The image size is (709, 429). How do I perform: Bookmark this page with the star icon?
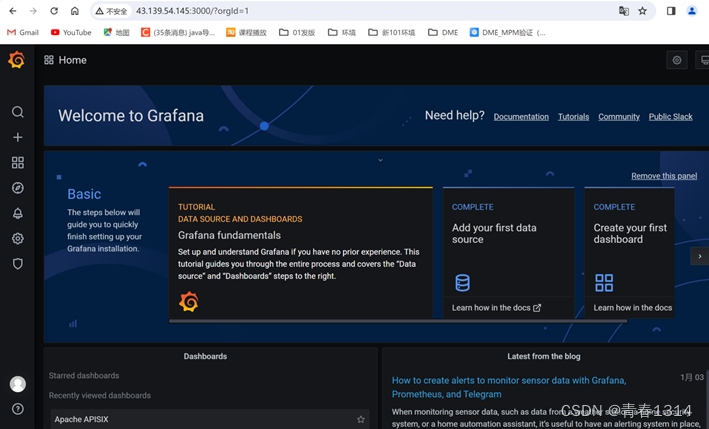(x=643, y=11)
